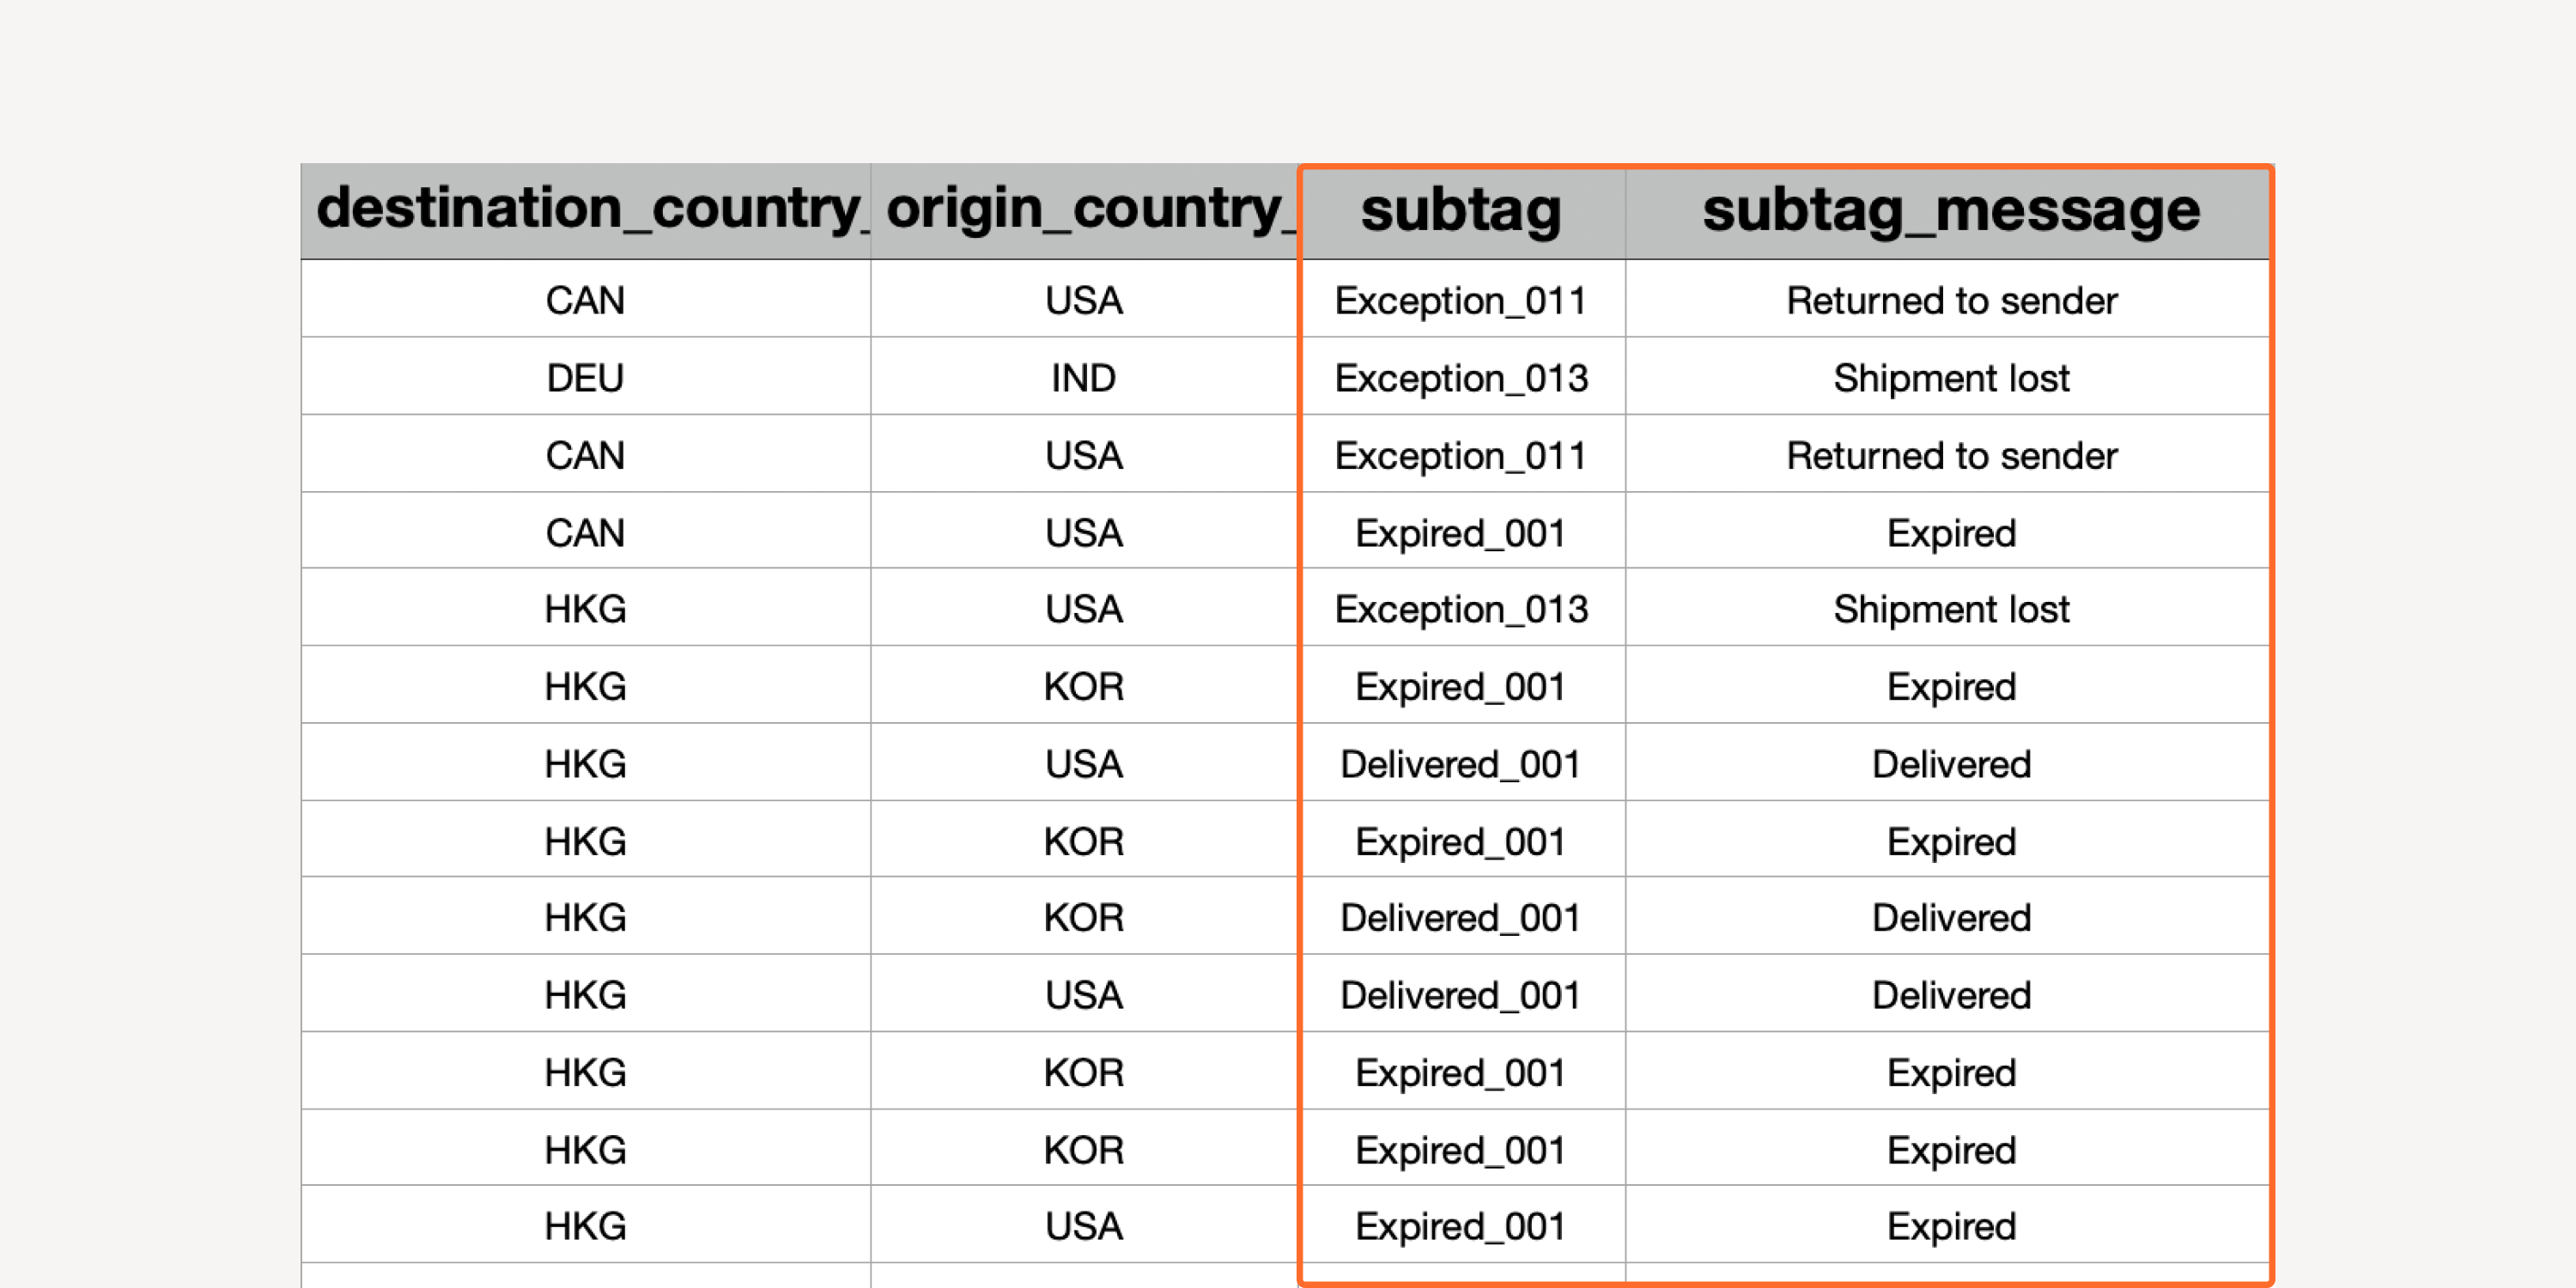Click Delivered_001 in the KOR row

coord(1461,918)
